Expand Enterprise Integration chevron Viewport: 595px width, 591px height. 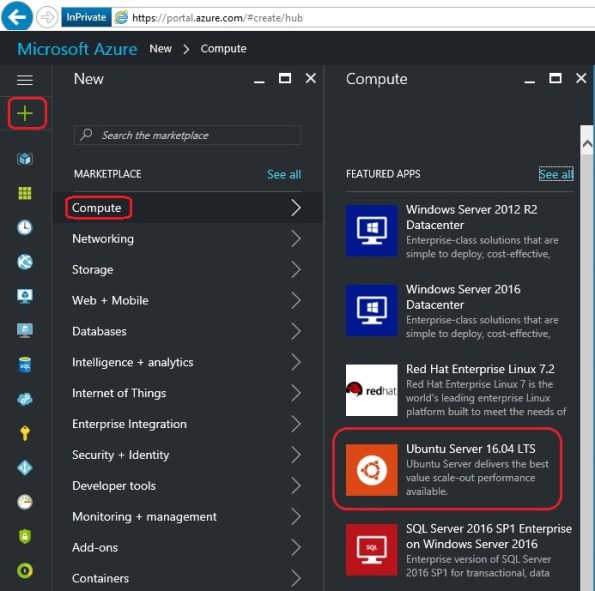tap(296, 424)
